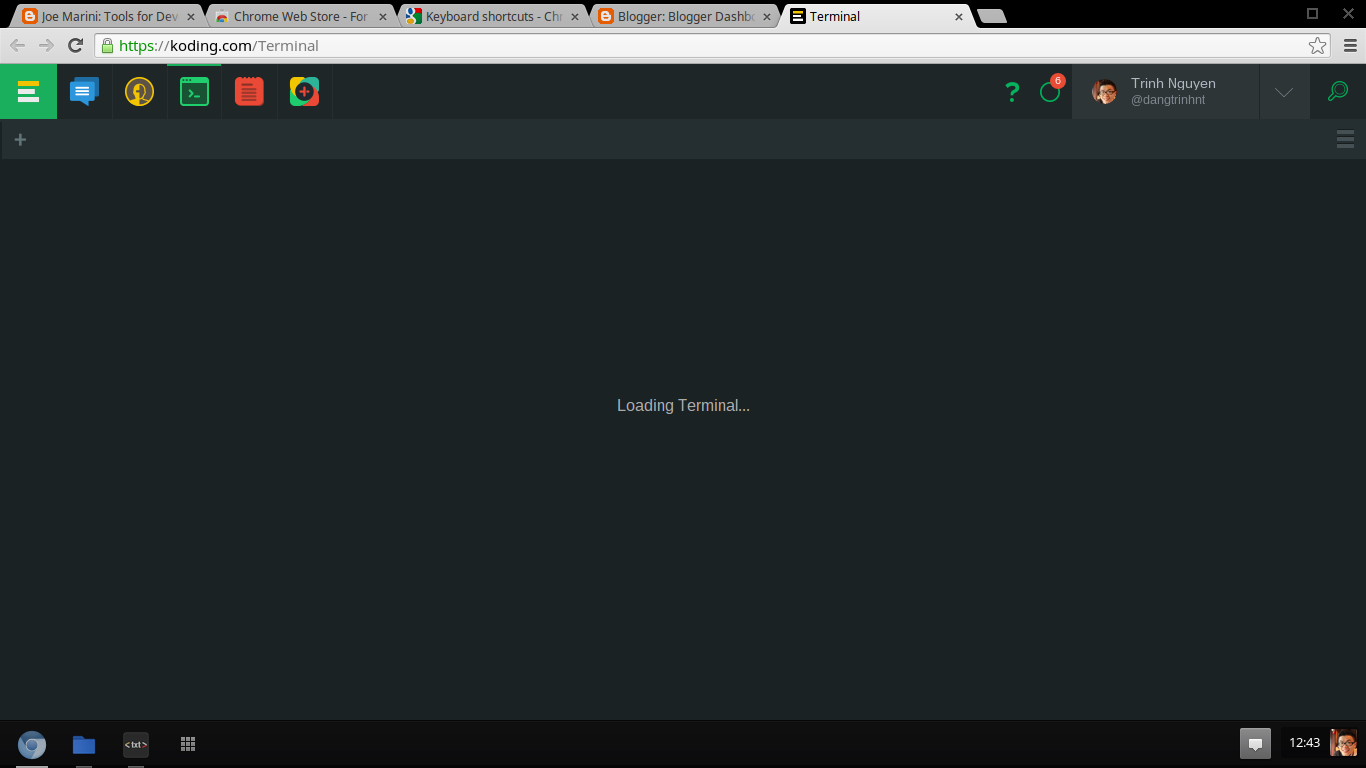The width and height of the screenshot is (1366, 768).
Task: Open the red Editor notepad icon
Action: [x=249, y=92]
